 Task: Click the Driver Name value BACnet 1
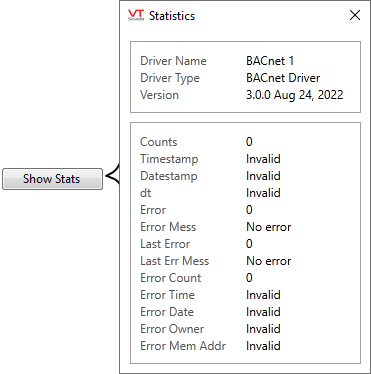tap(270, 61)
